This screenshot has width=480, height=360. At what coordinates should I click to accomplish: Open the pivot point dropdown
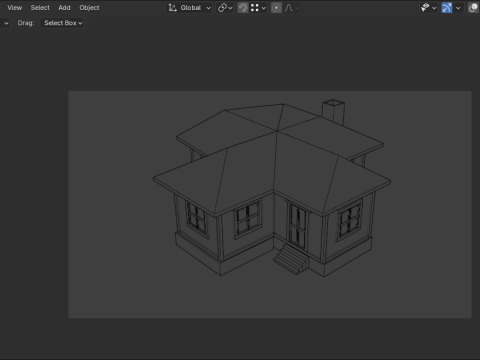point(225,8)
